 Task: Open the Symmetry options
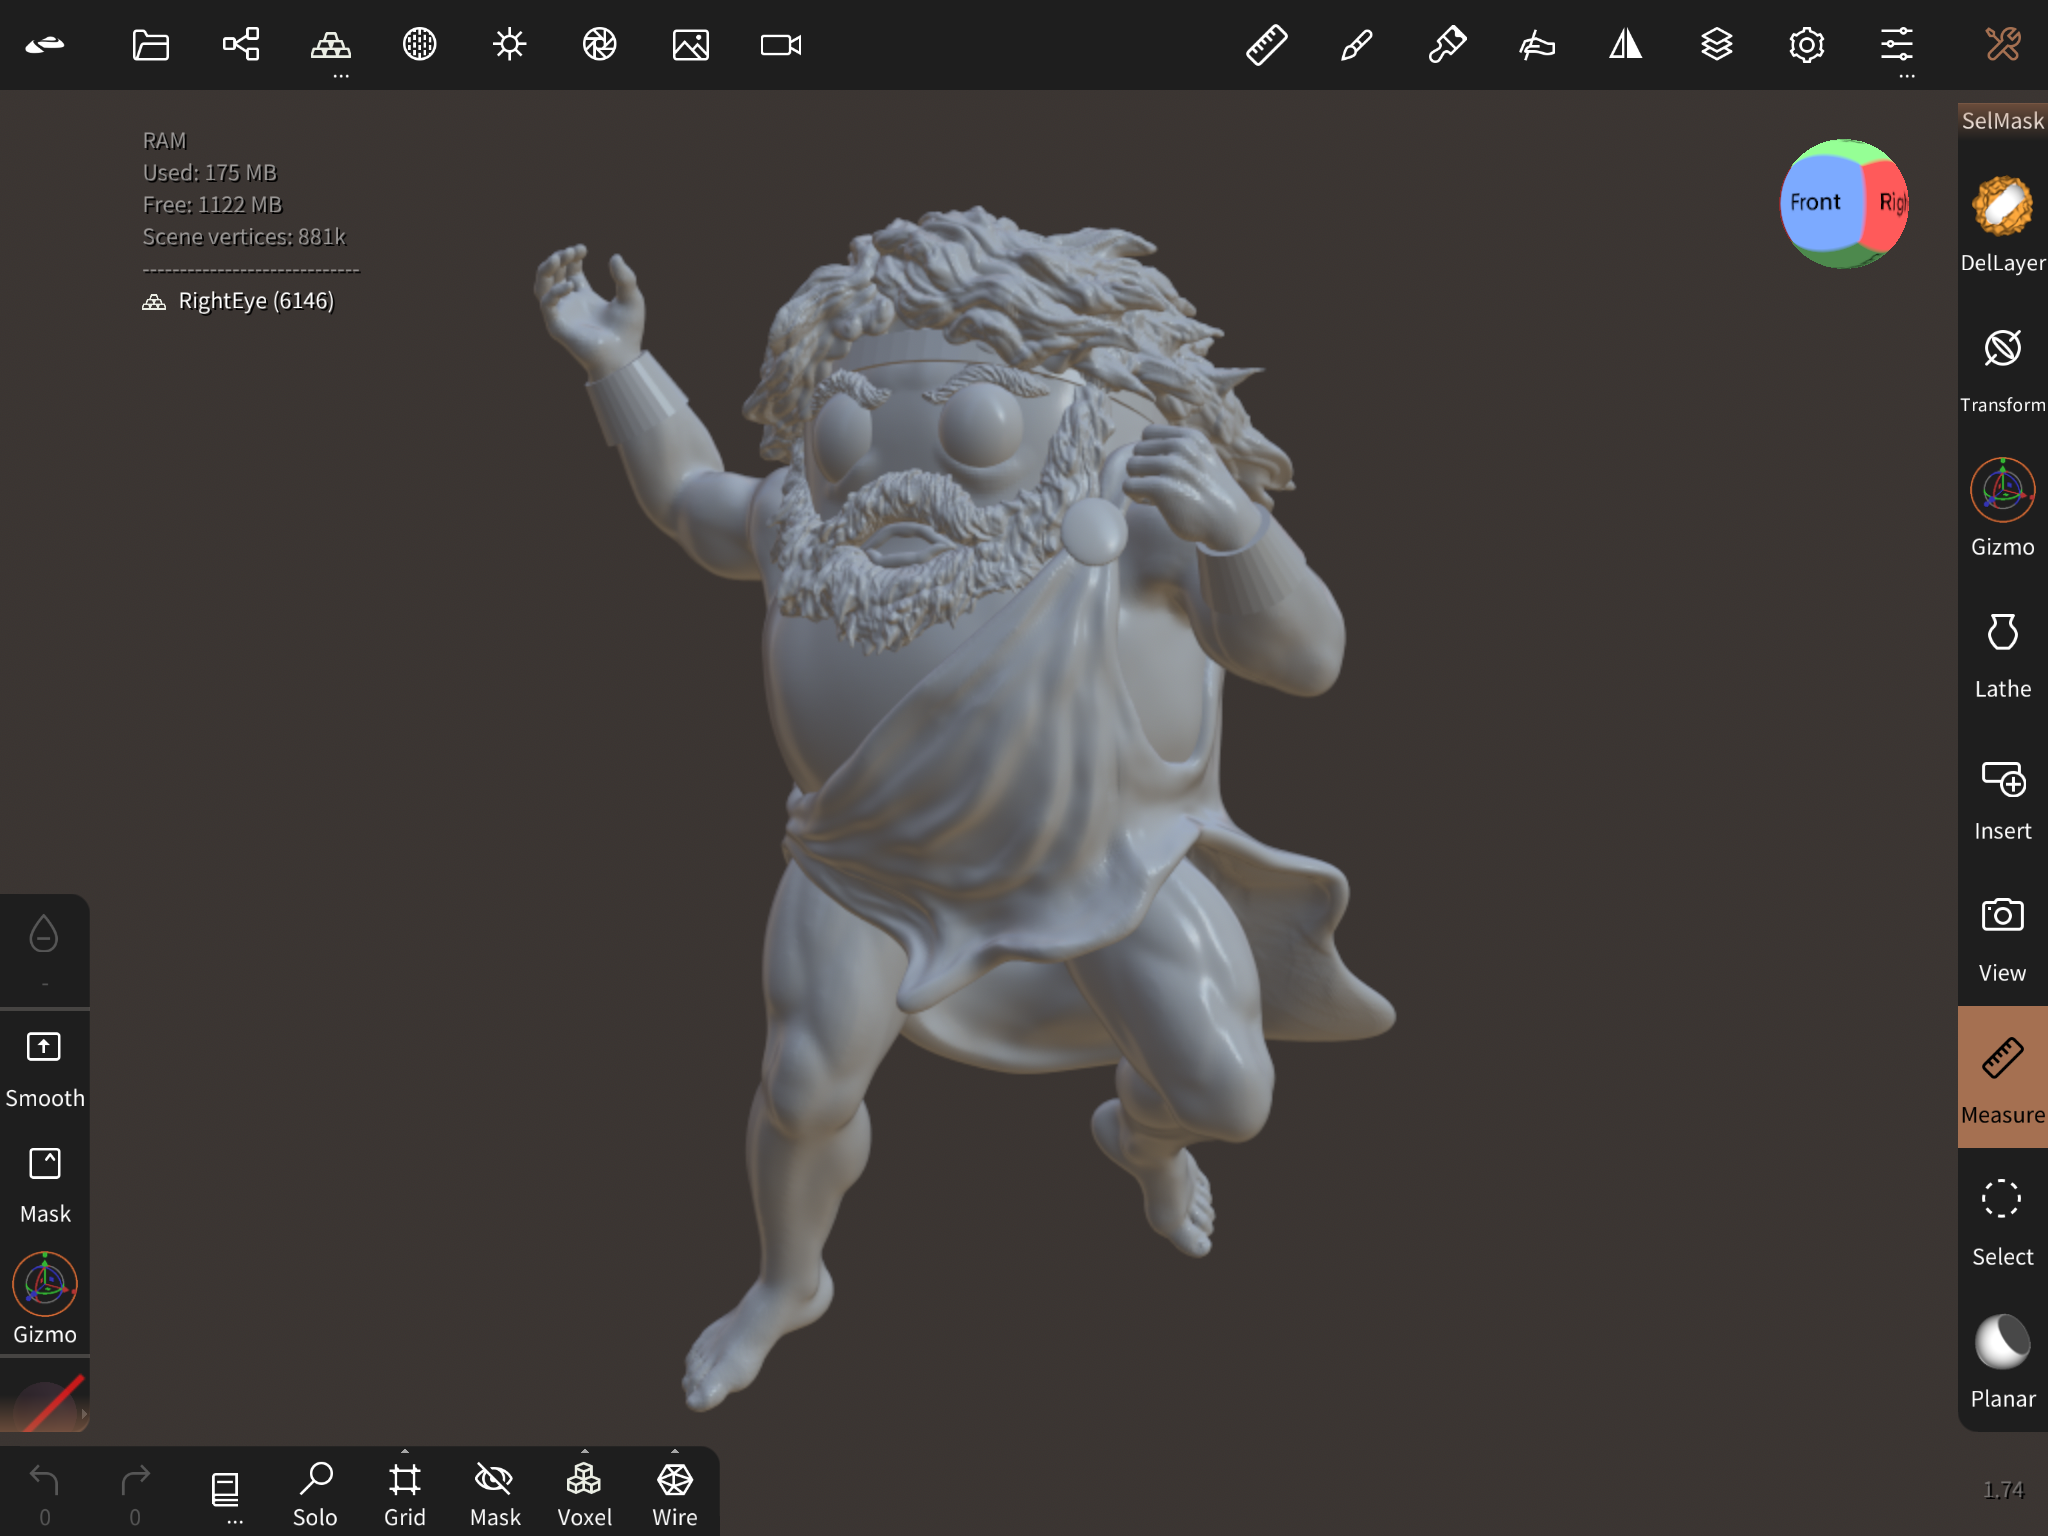(x=1627, y=45)
